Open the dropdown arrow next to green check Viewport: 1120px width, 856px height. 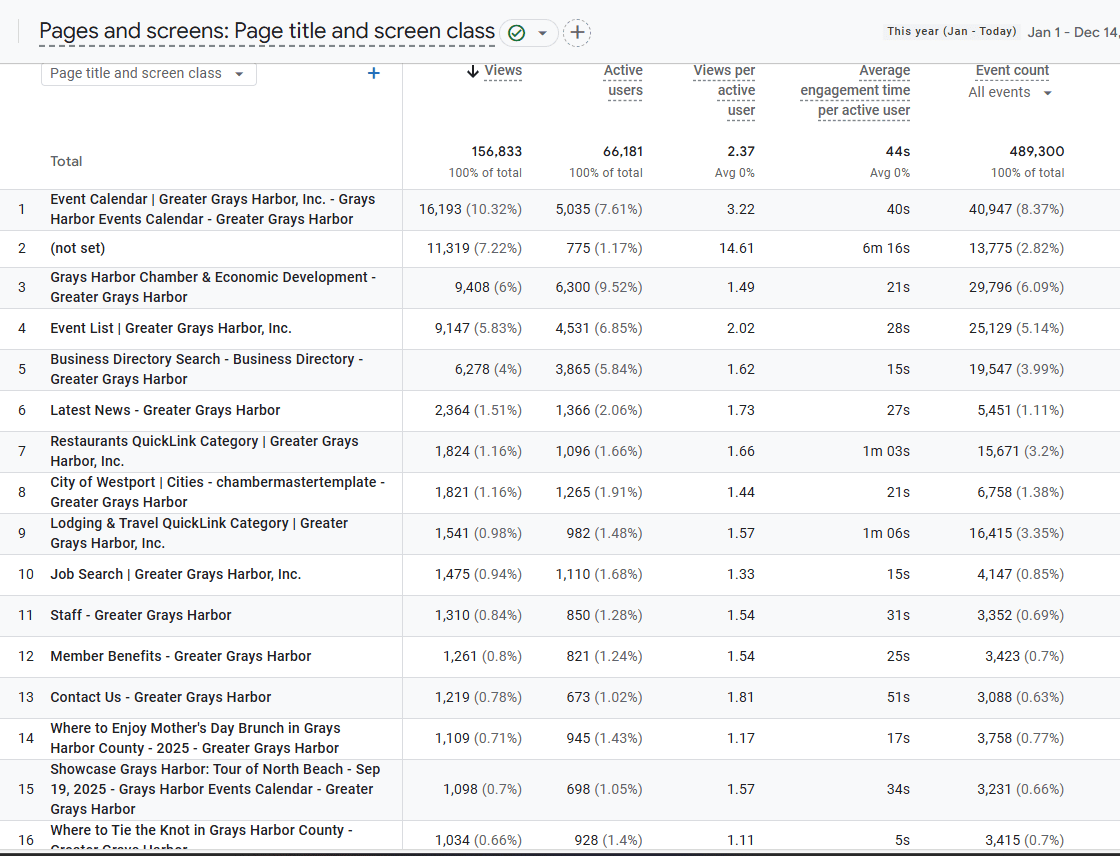[x=542, y=33]
